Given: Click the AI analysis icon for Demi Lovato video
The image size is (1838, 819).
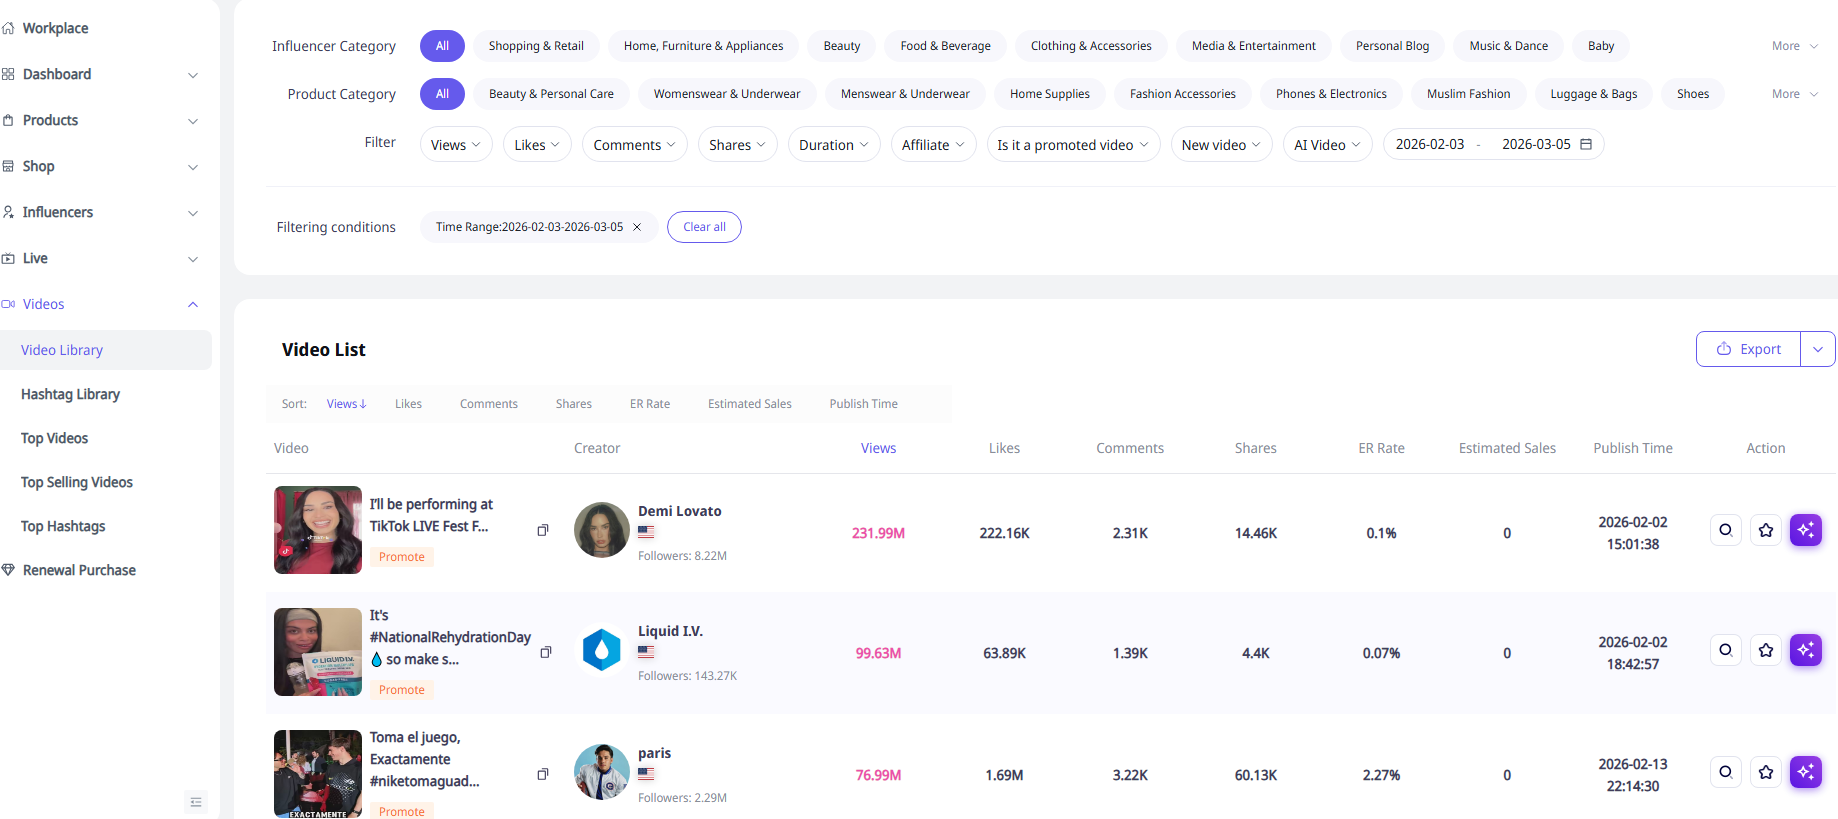Looking at the screenshot, I should [1805, 530].
